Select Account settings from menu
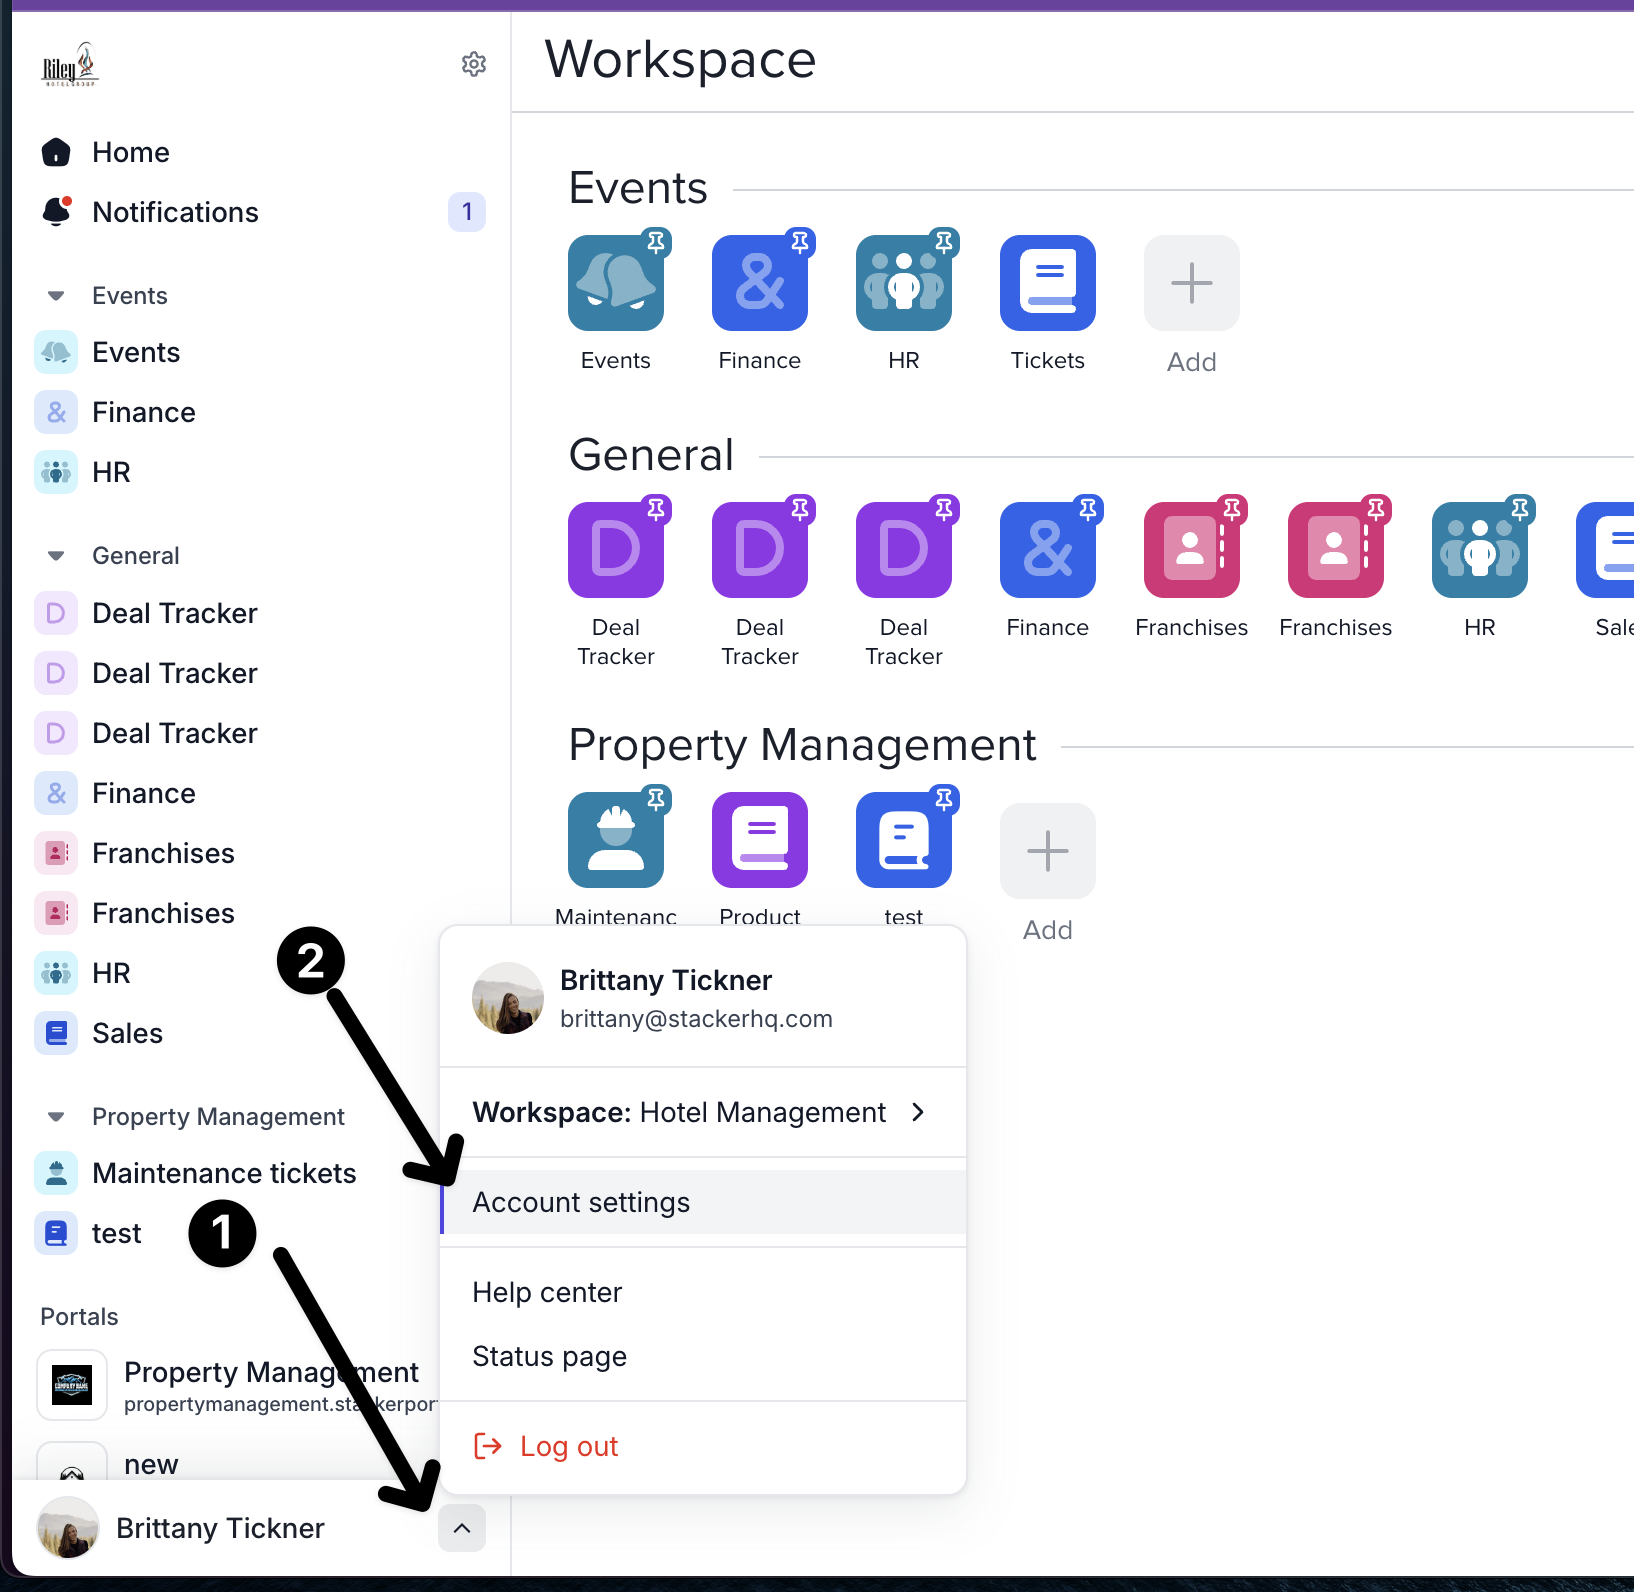Screen dimensions: 1634x1592 [581, 1202]
